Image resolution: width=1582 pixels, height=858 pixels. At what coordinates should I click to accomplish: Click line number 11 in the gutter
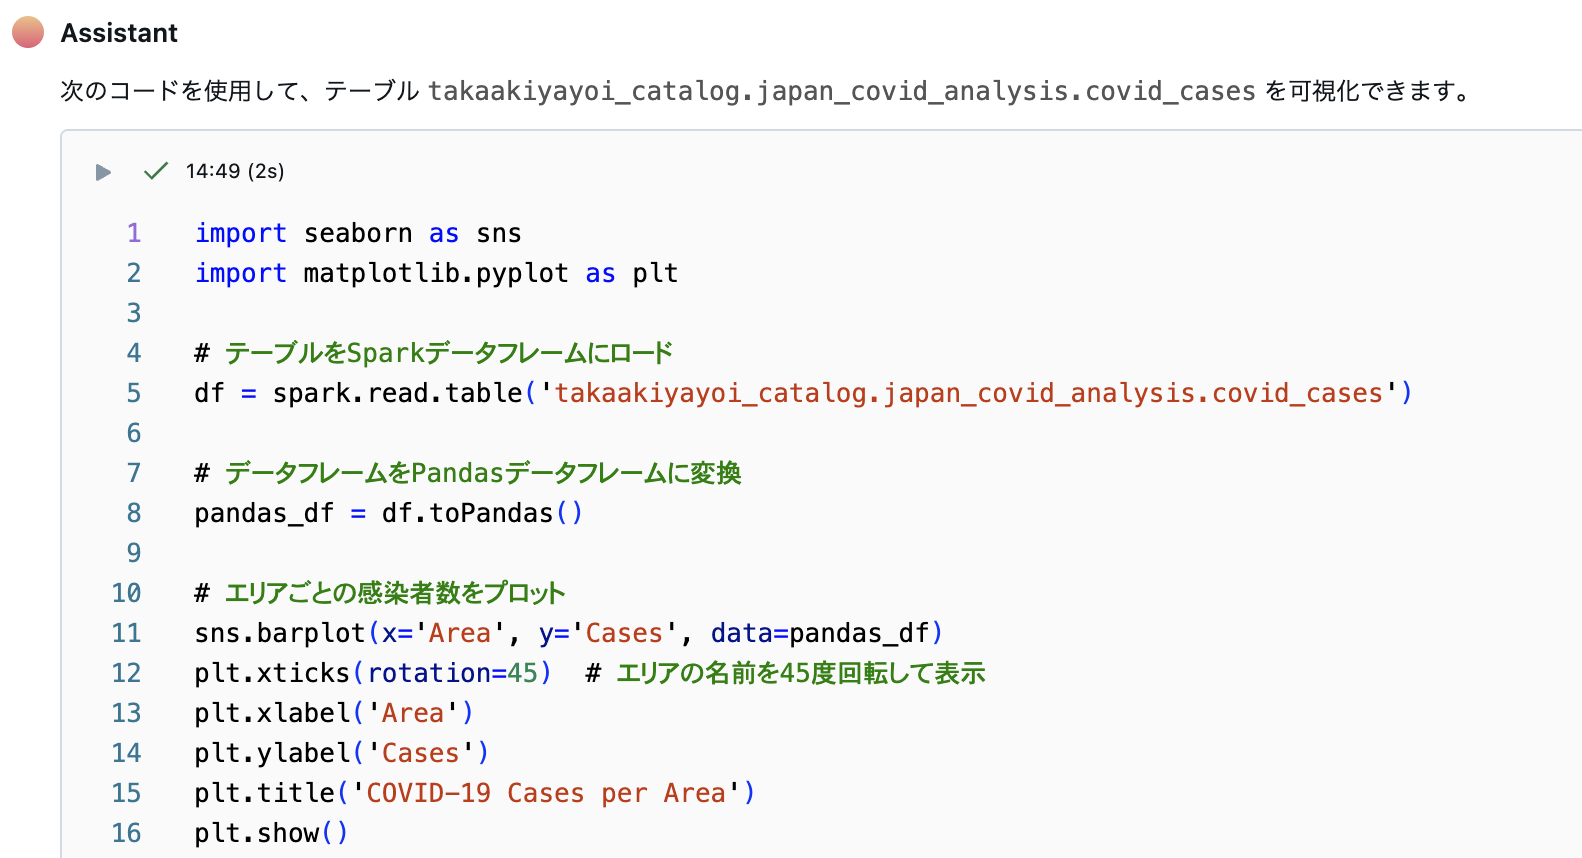click(x=127, y=633)
